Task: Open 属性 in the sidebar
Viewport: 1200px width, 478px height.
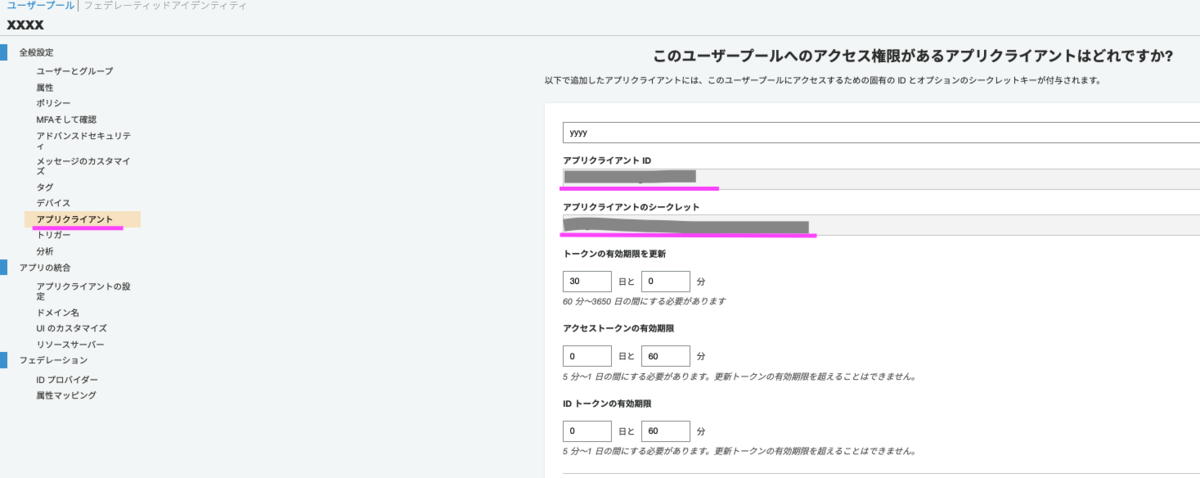Action: click(45, 87)
